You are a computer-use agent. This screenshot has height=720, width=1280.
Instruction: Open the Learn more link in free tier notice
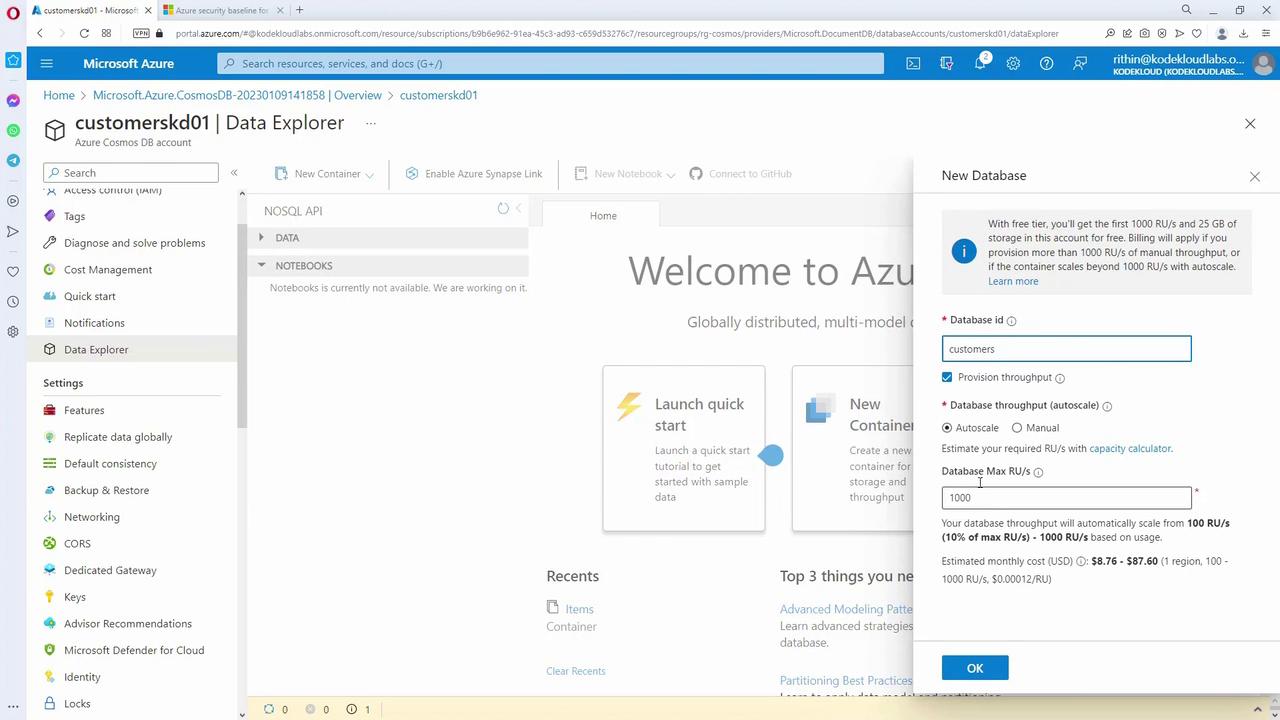[1013, 281]
